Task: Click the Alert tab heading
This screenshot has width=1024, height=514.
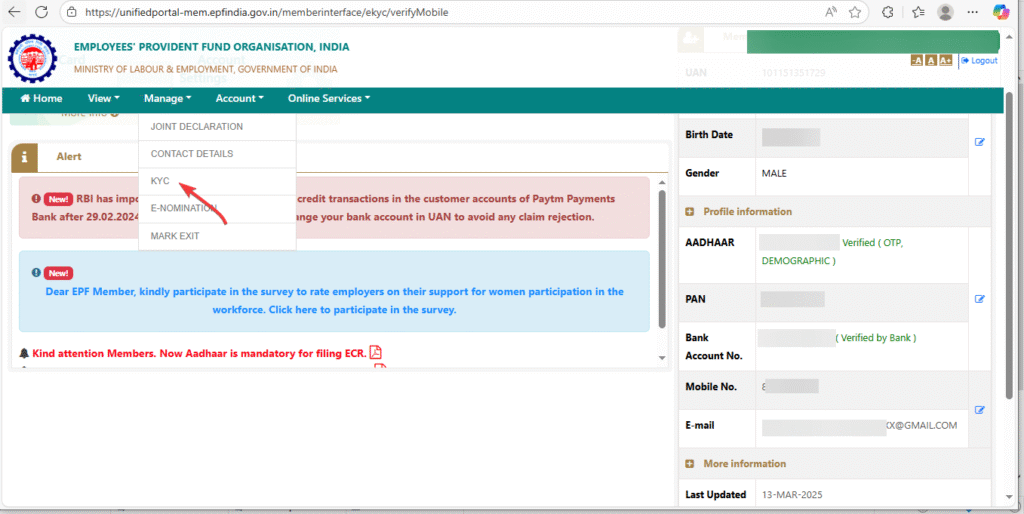Action: (69, 157)
